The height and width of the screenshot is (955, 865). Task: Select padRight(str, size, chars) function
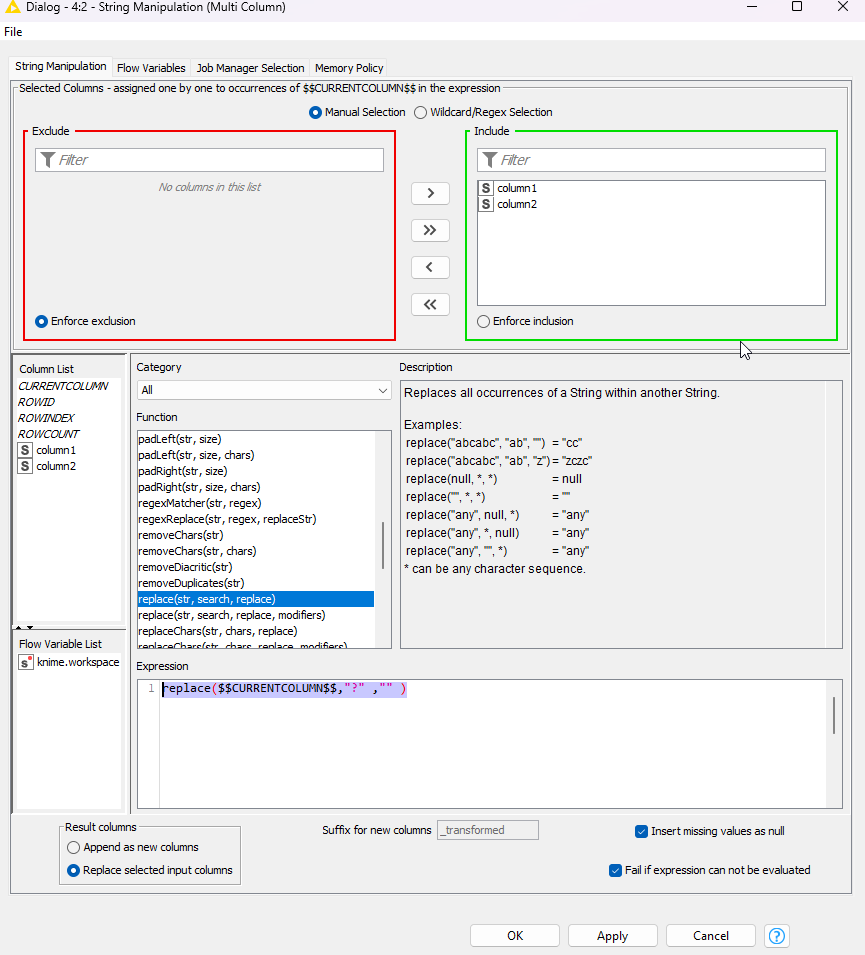pyautogui.click(x=199, y=487)
